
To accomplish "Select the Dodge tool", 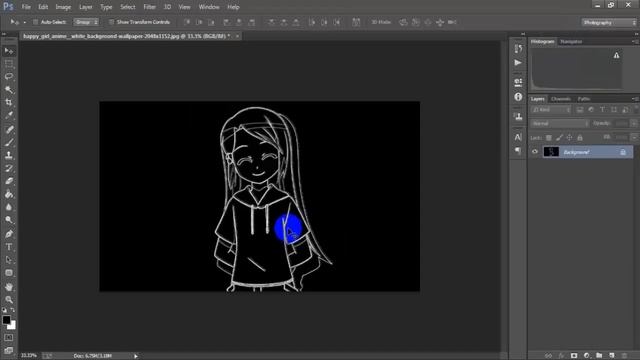I will pyautogui.click(x=9, y=220).
